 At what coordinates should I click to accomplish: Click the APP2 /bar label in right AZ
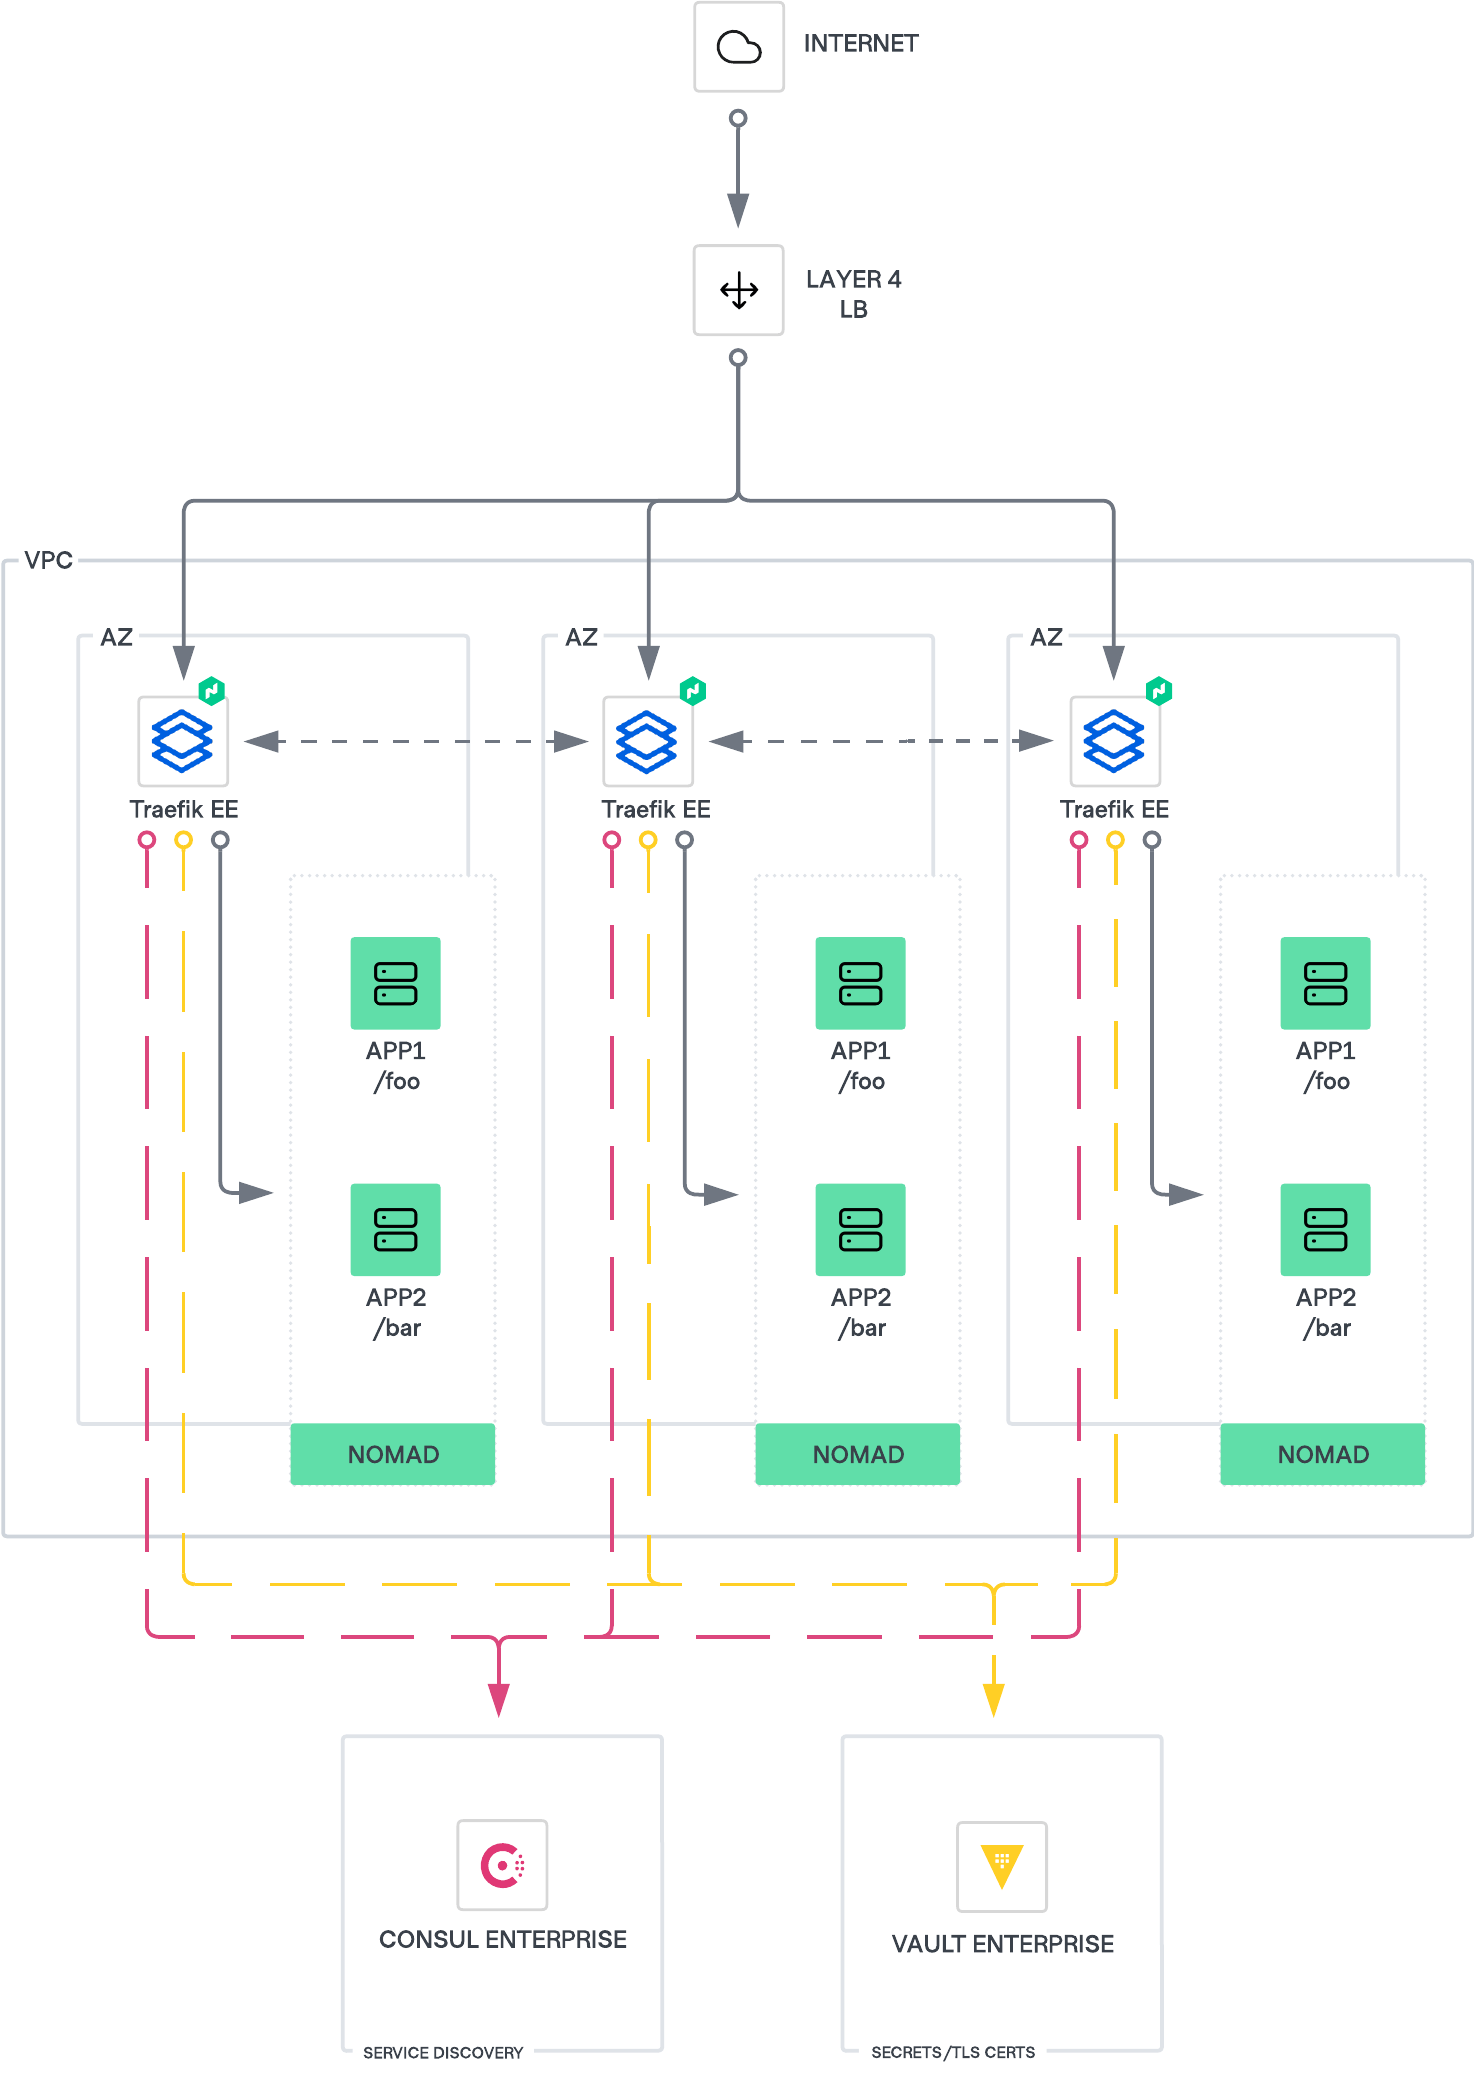click(1326, 1313)
